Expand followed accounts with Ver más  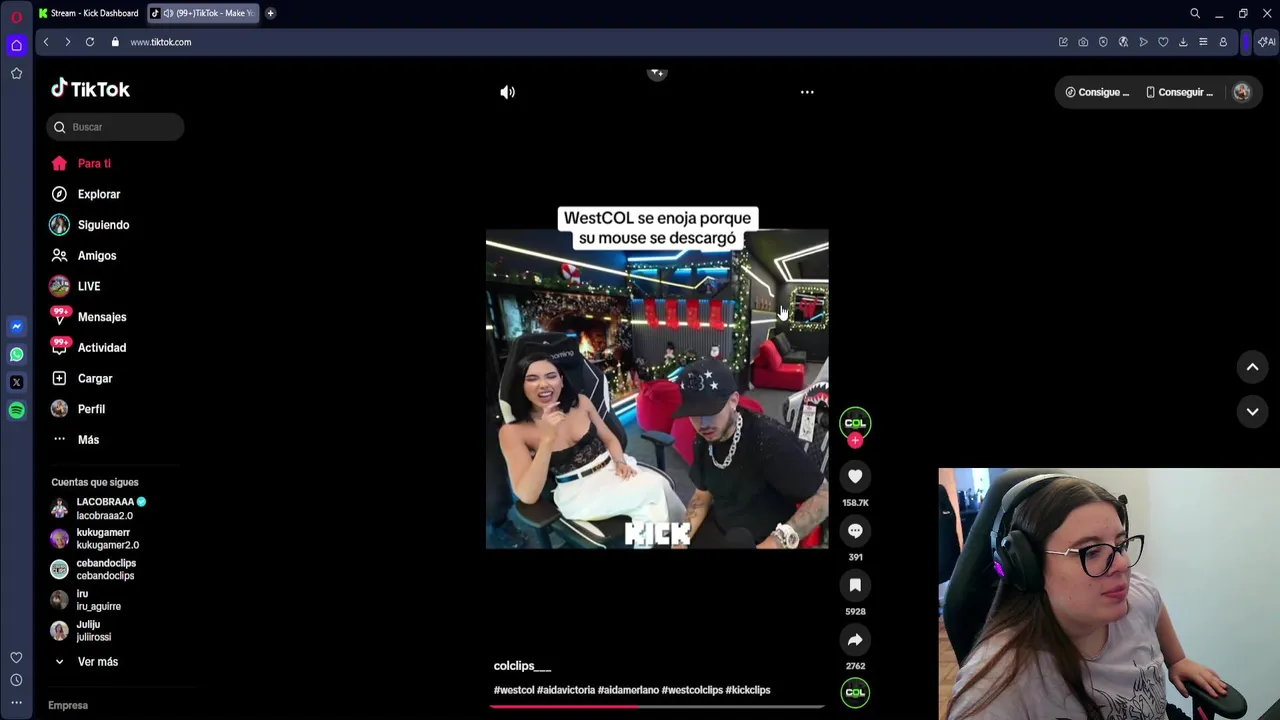[97, 662]
